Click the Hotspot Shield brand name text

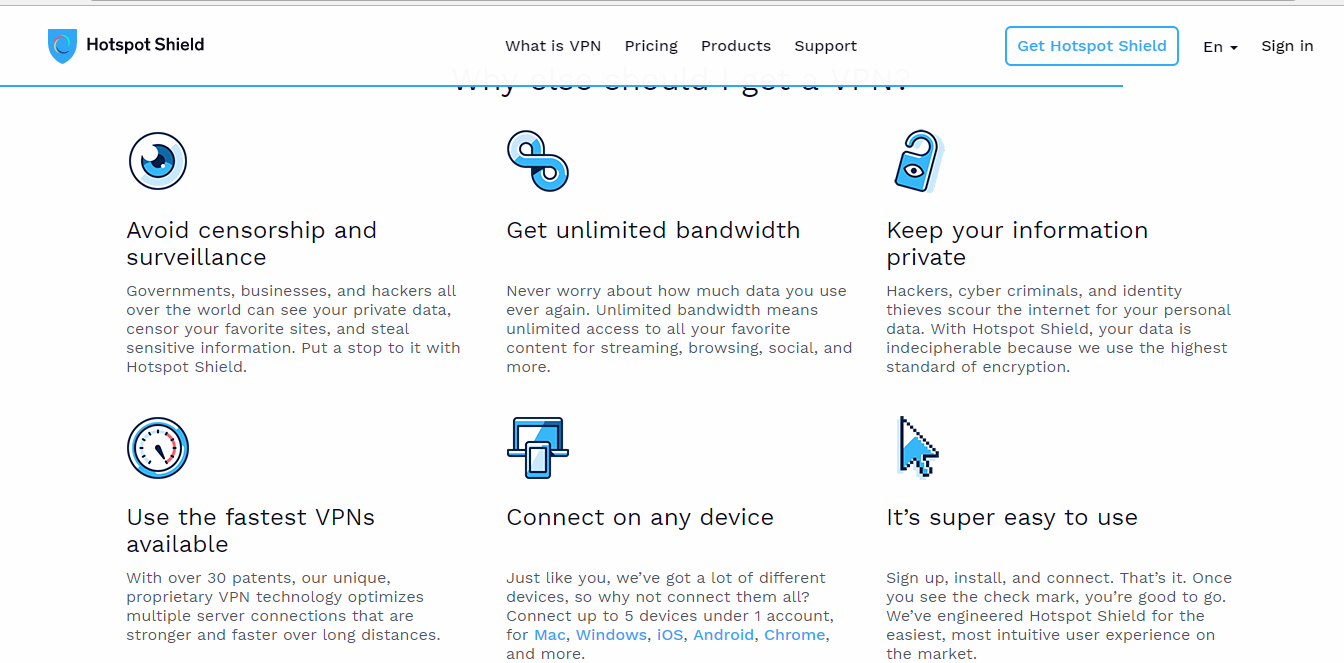(x=145, y=45)
